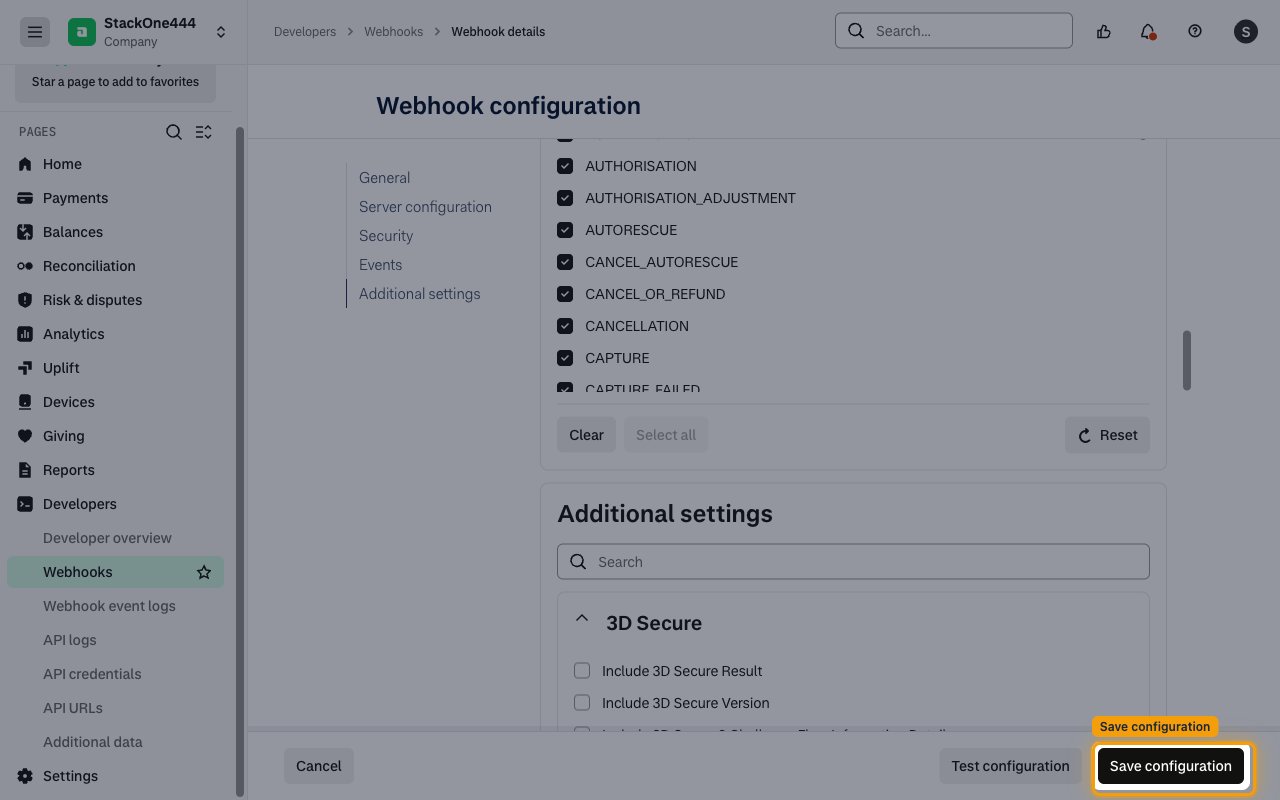Click the Risk & disputes shield icon
1280x800 pixels.
point(25,300)
